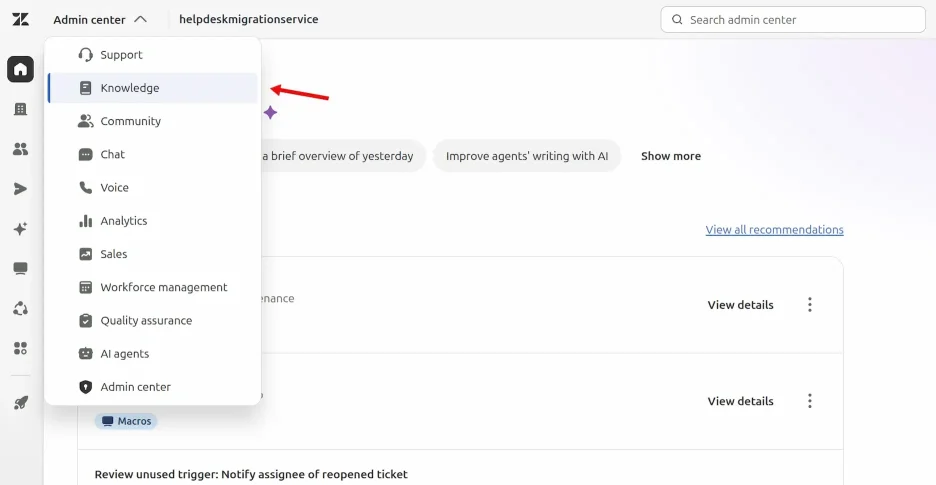The height and width of the screenshot is (485, 936).
Task: Click the Voice phone icon
Action: (x=85, y=188)
